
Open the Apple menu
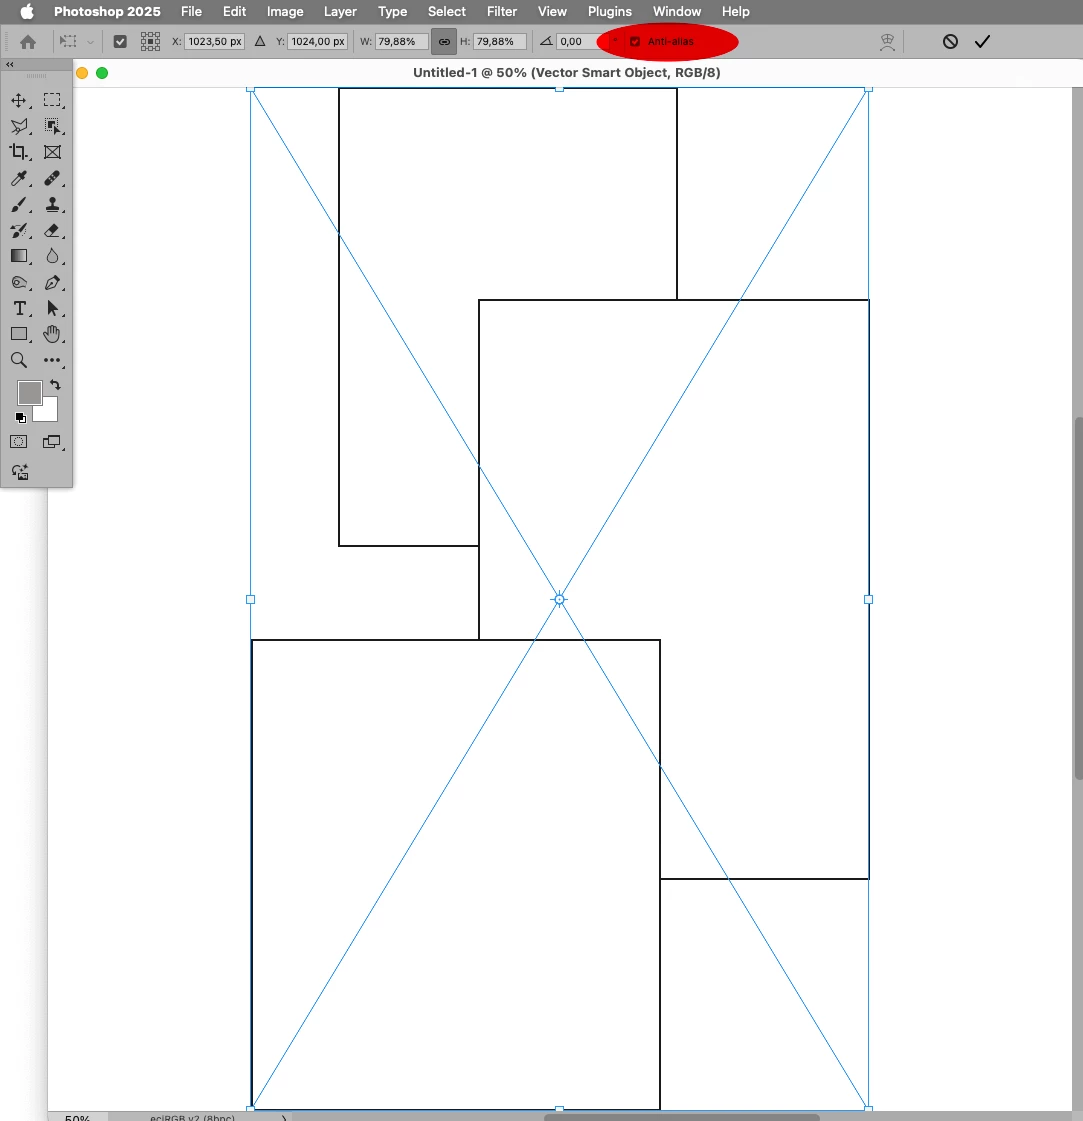[x=27, y=11]
